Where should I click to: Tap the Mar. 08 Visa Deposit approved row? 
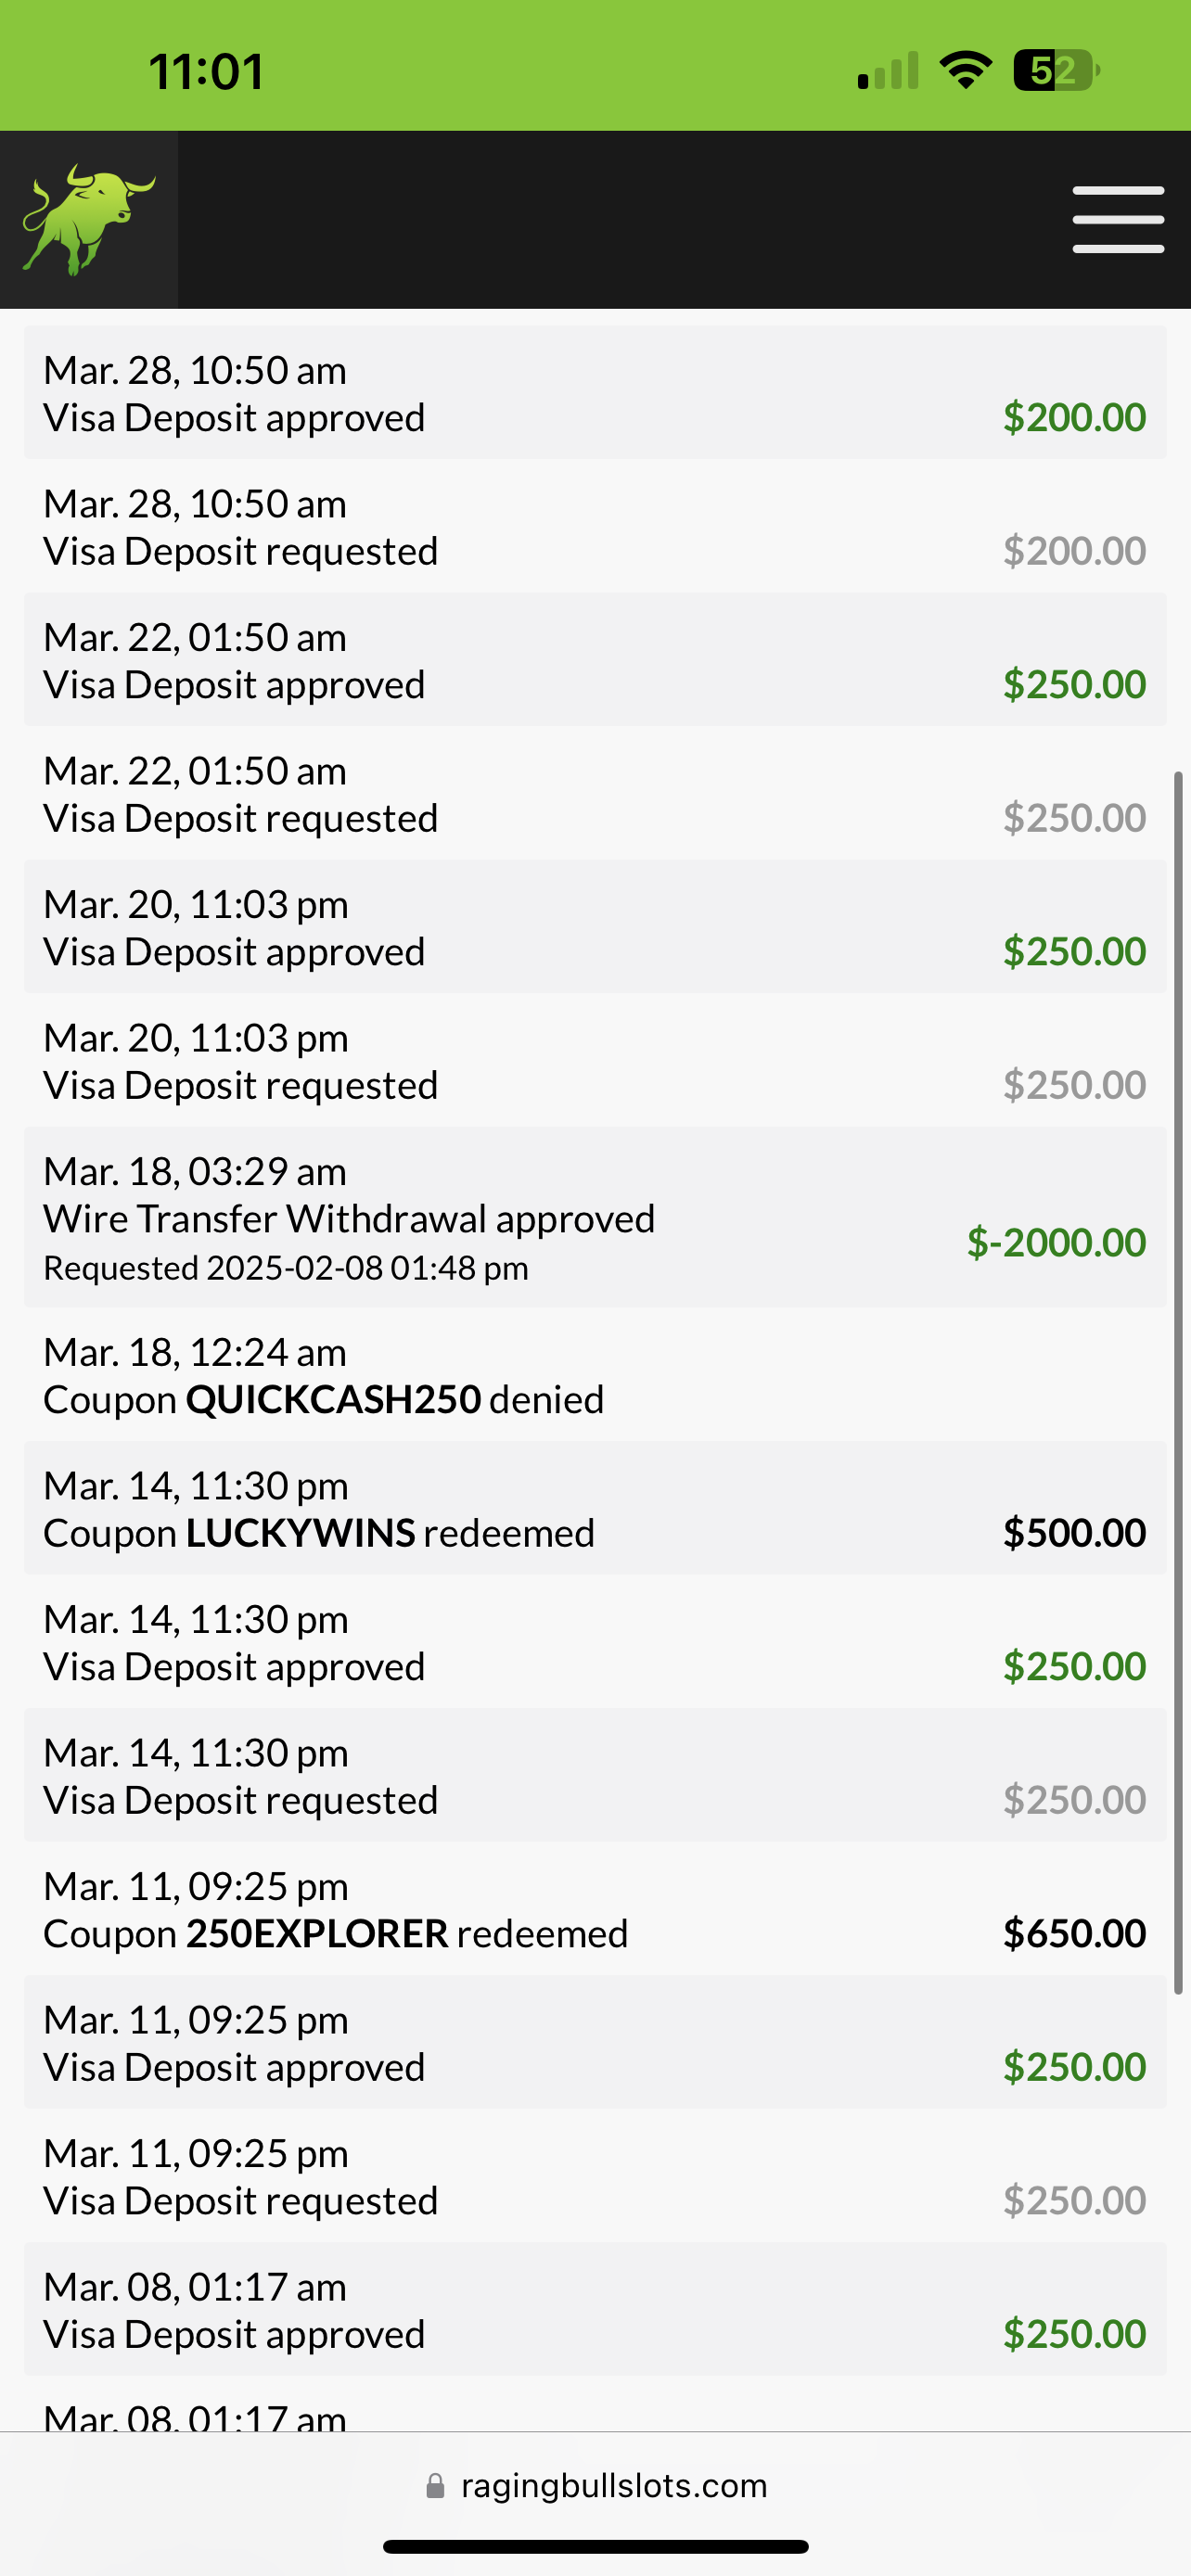[595, 2310]
